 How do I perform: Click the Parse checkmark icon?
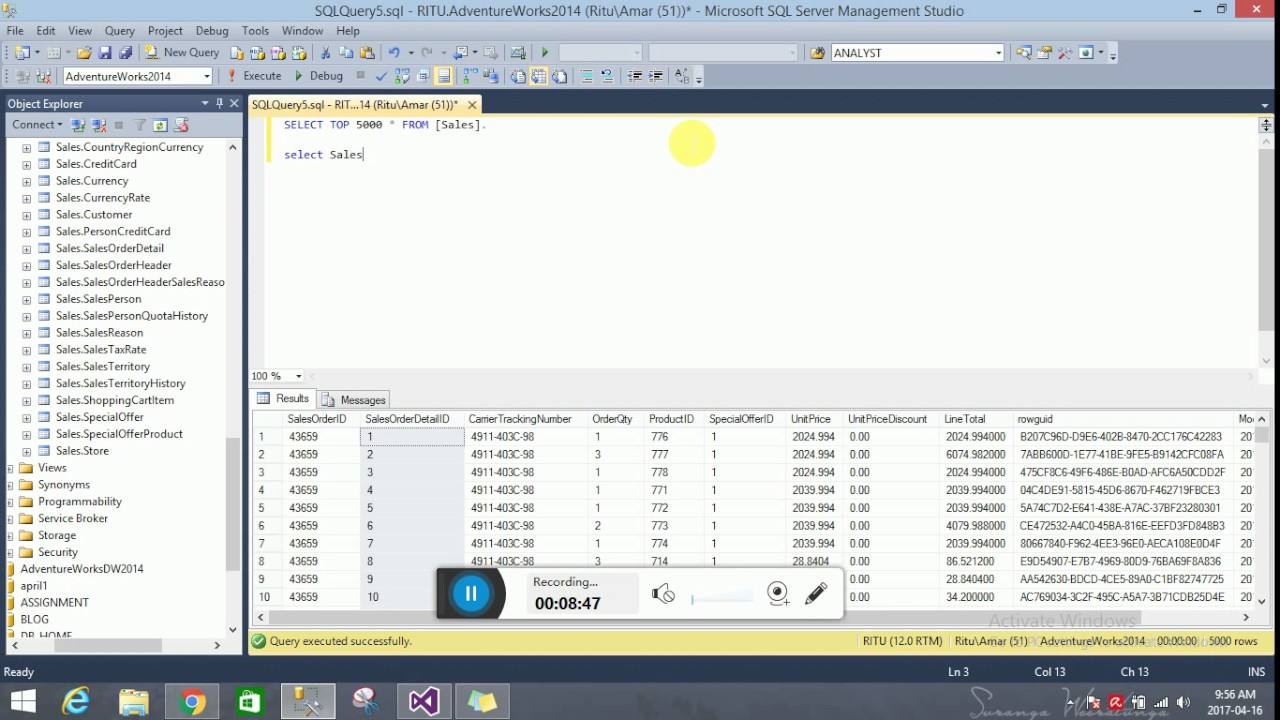[381, 76]
